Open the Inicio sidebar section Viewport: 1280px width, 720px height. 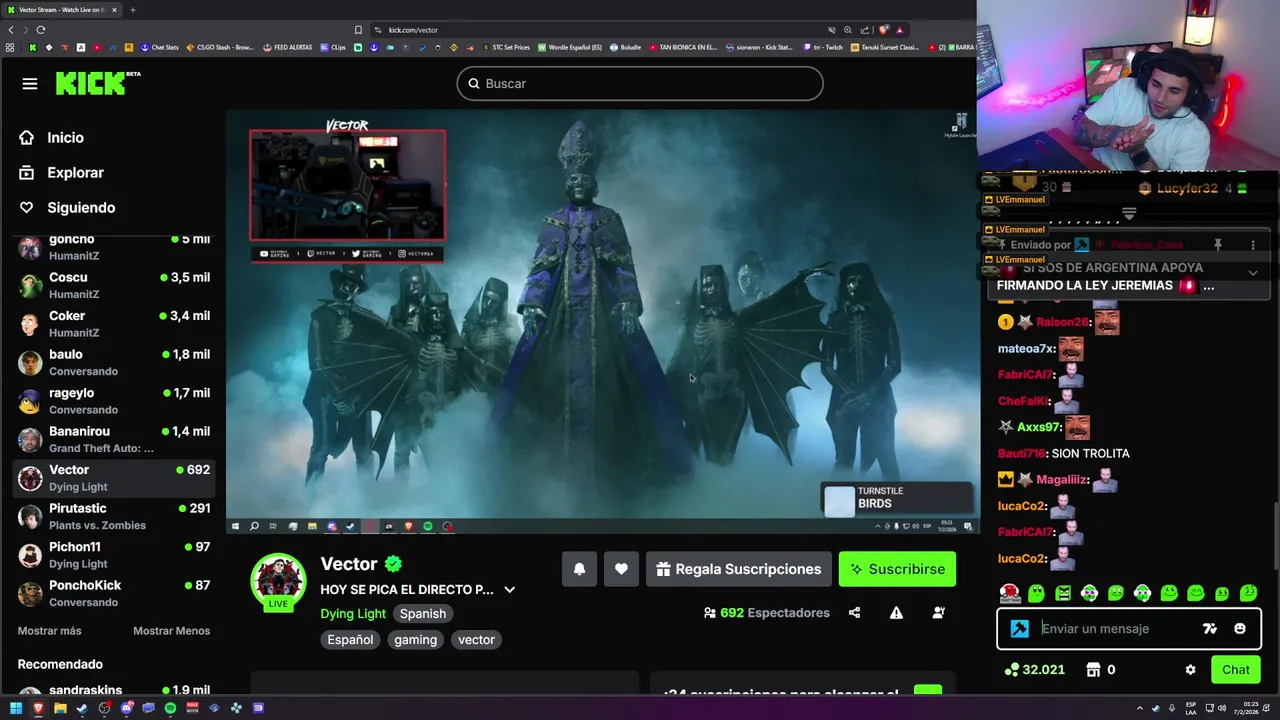65,138
